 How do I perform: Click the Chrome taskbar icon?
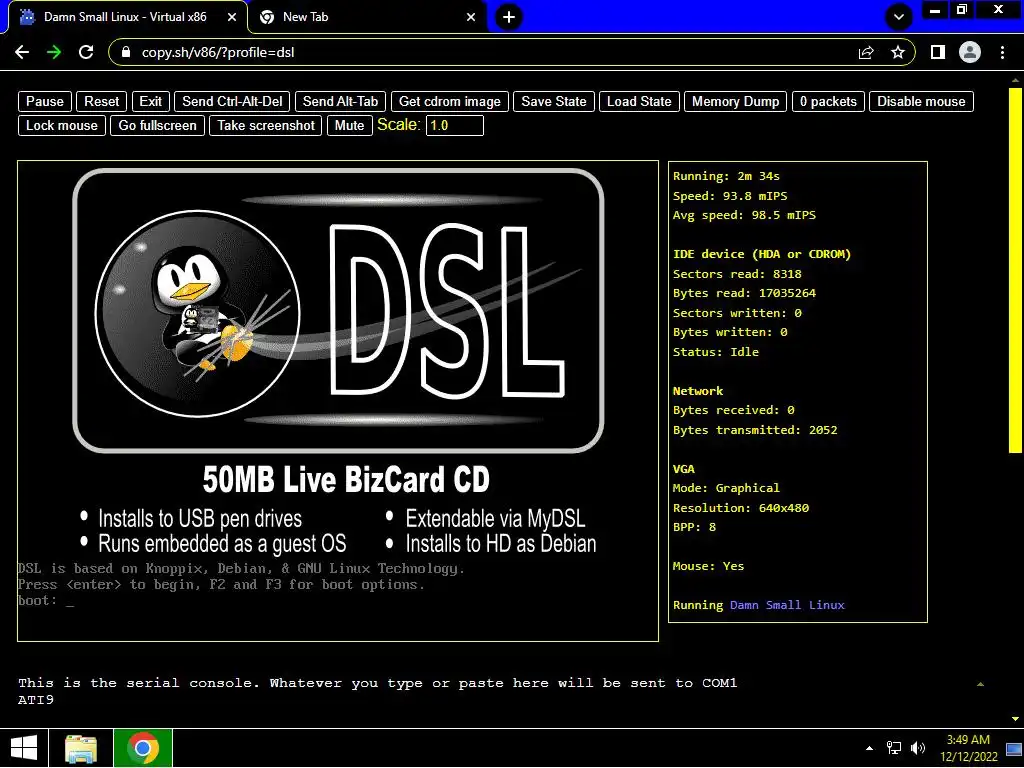coord(143,748)
